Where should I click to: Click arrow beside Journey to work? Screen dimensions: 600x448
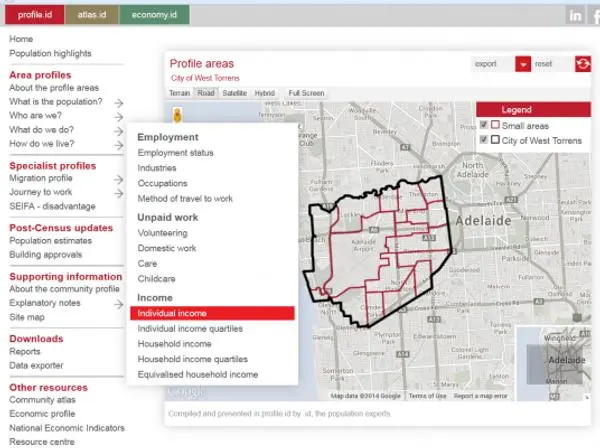point(119,193)
